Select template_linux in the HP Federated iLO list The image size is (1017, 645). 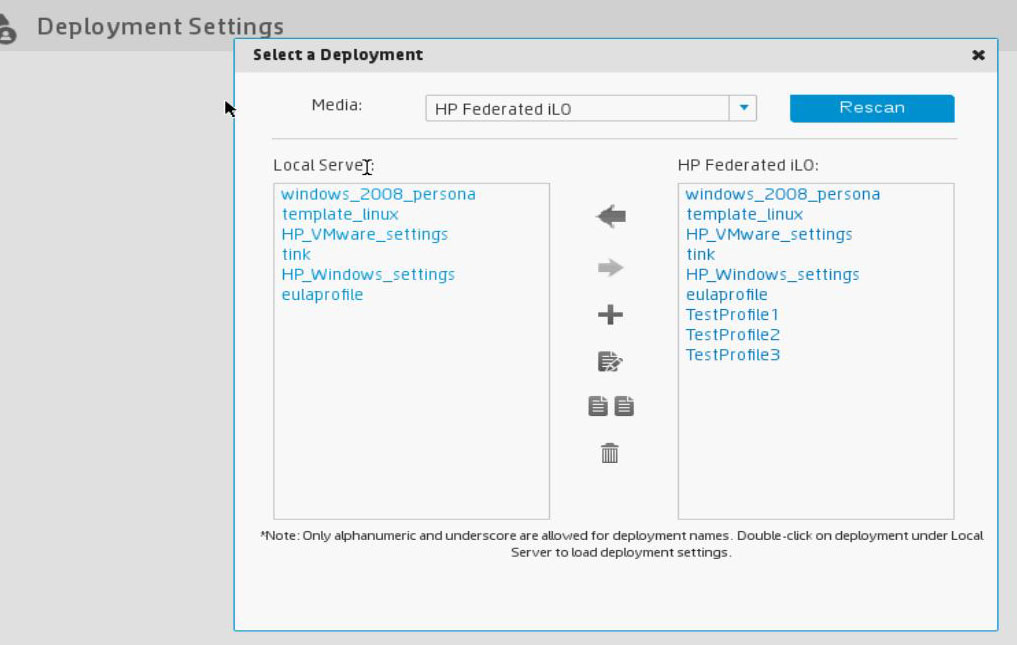tap(745, 214)
